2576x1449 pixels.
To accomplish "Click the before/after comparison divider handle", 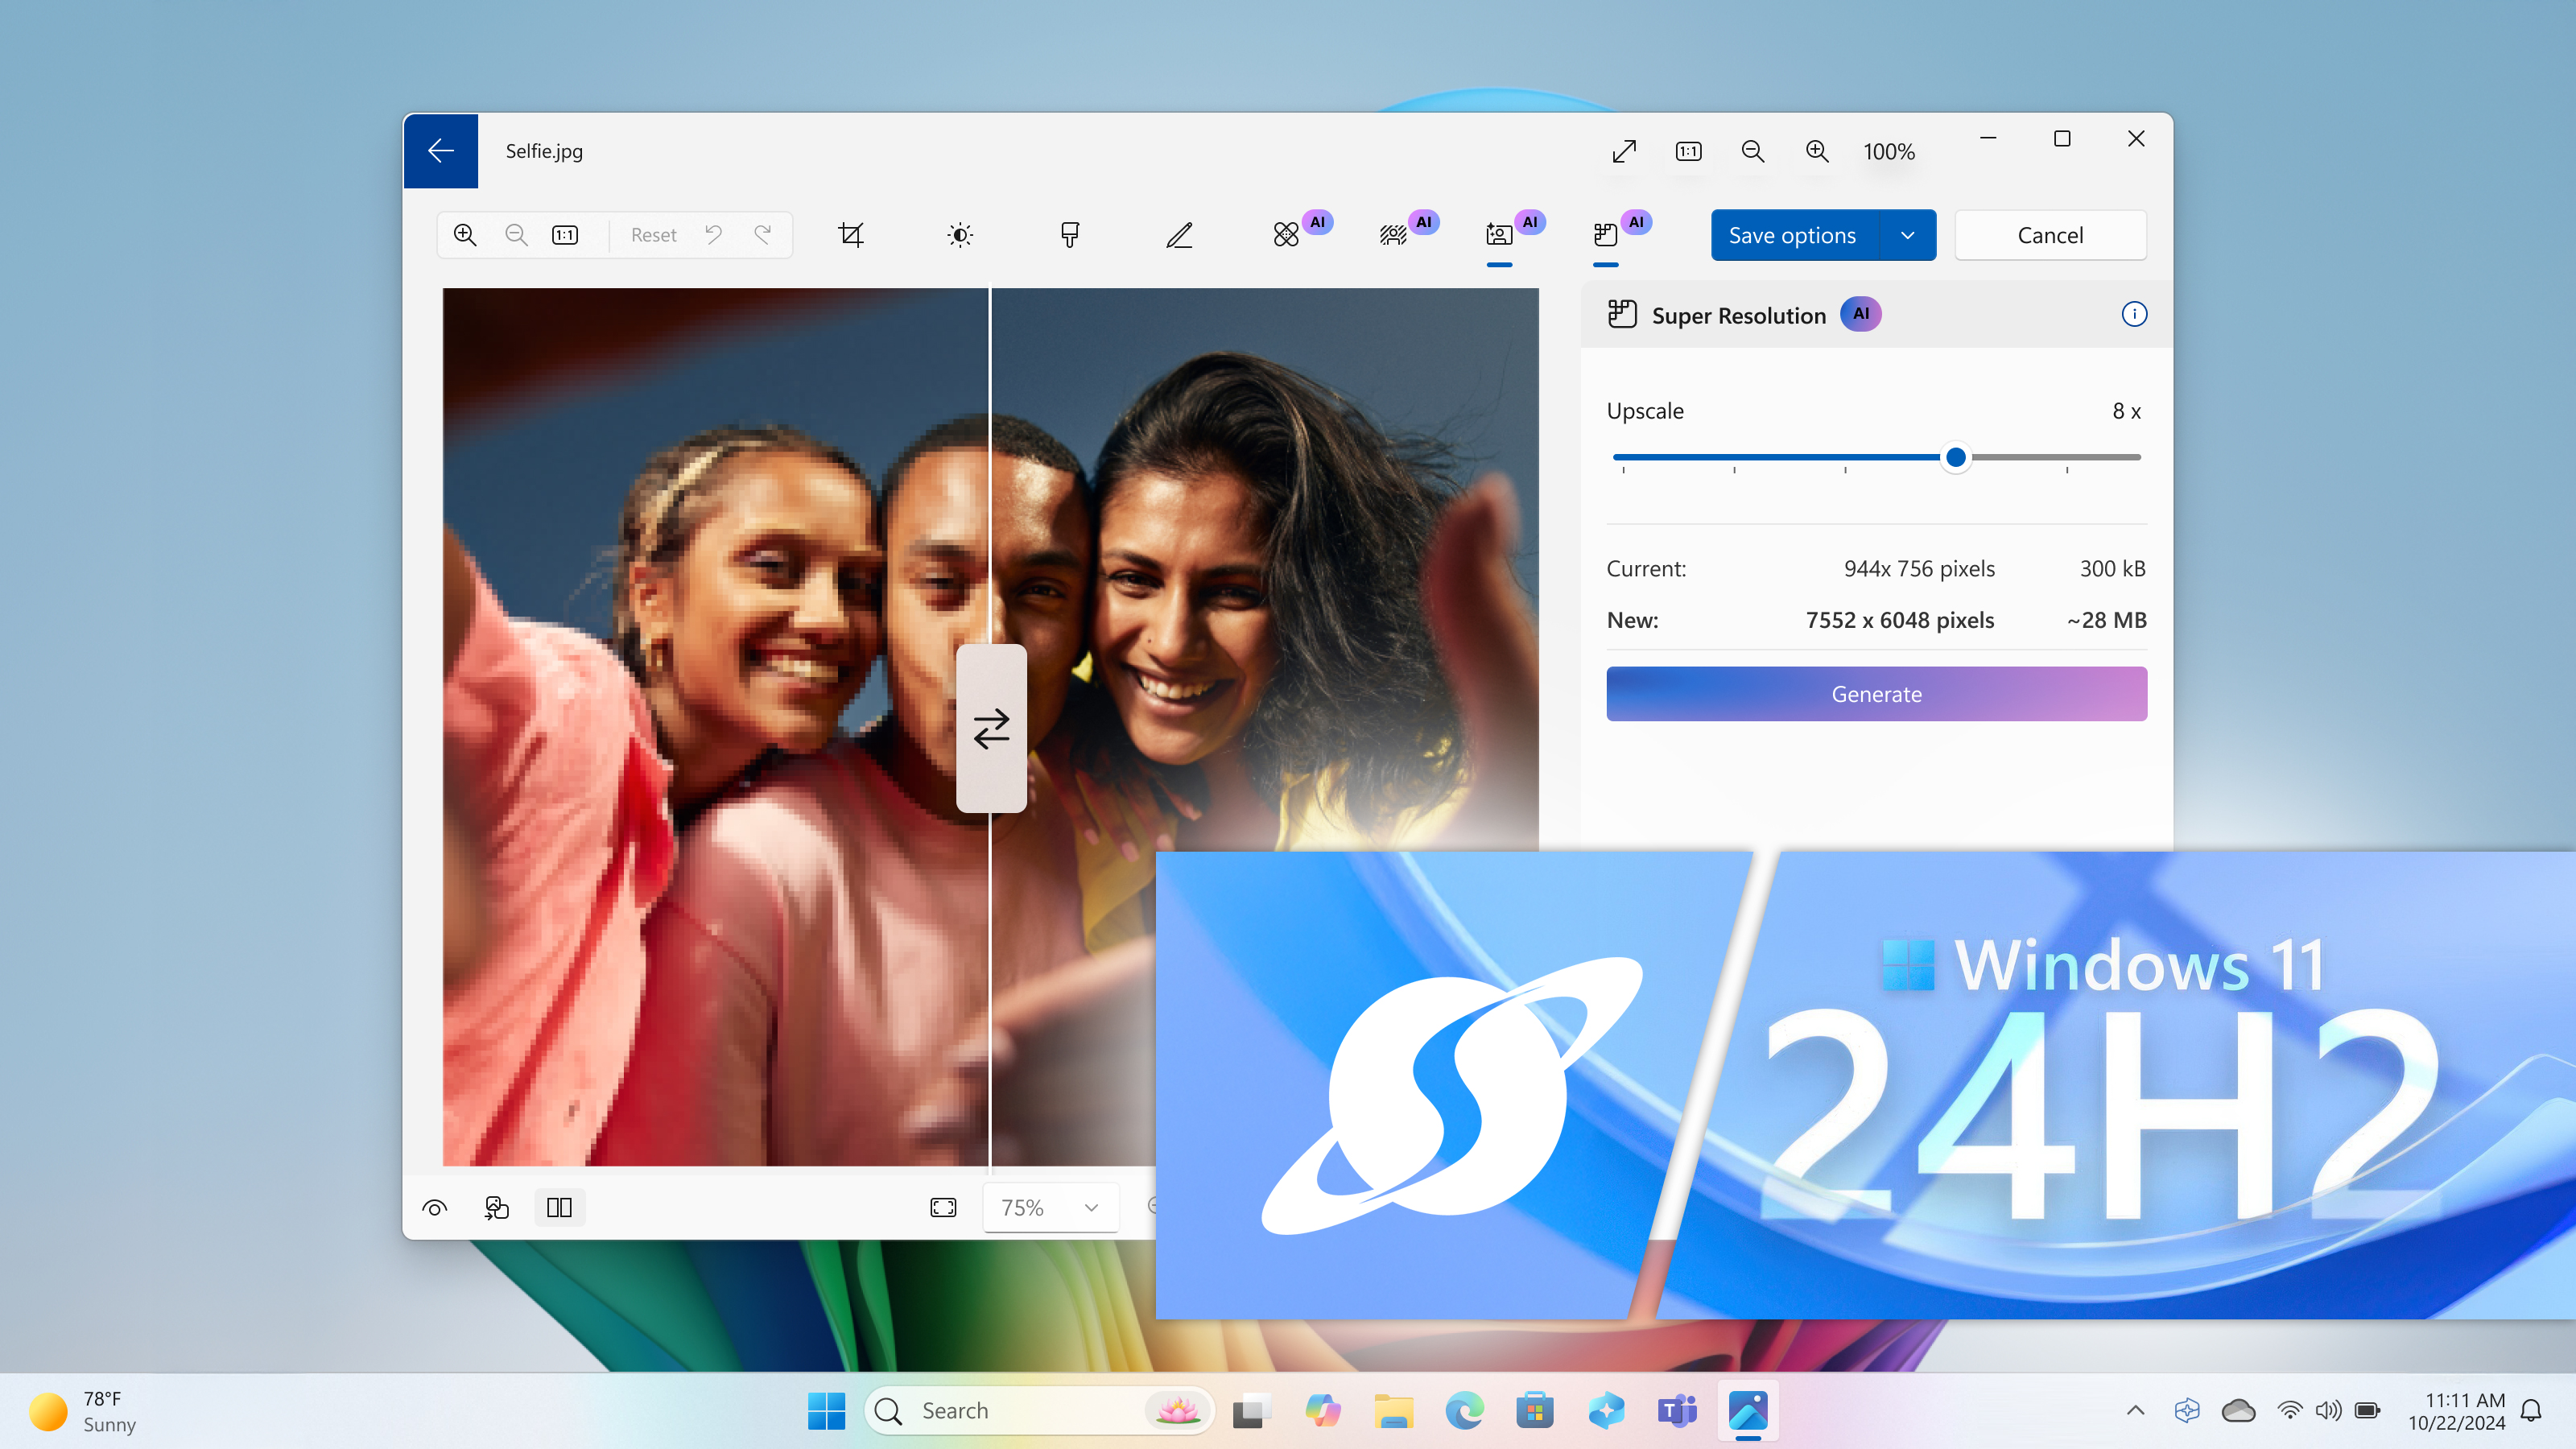I will tap(991, 728).
